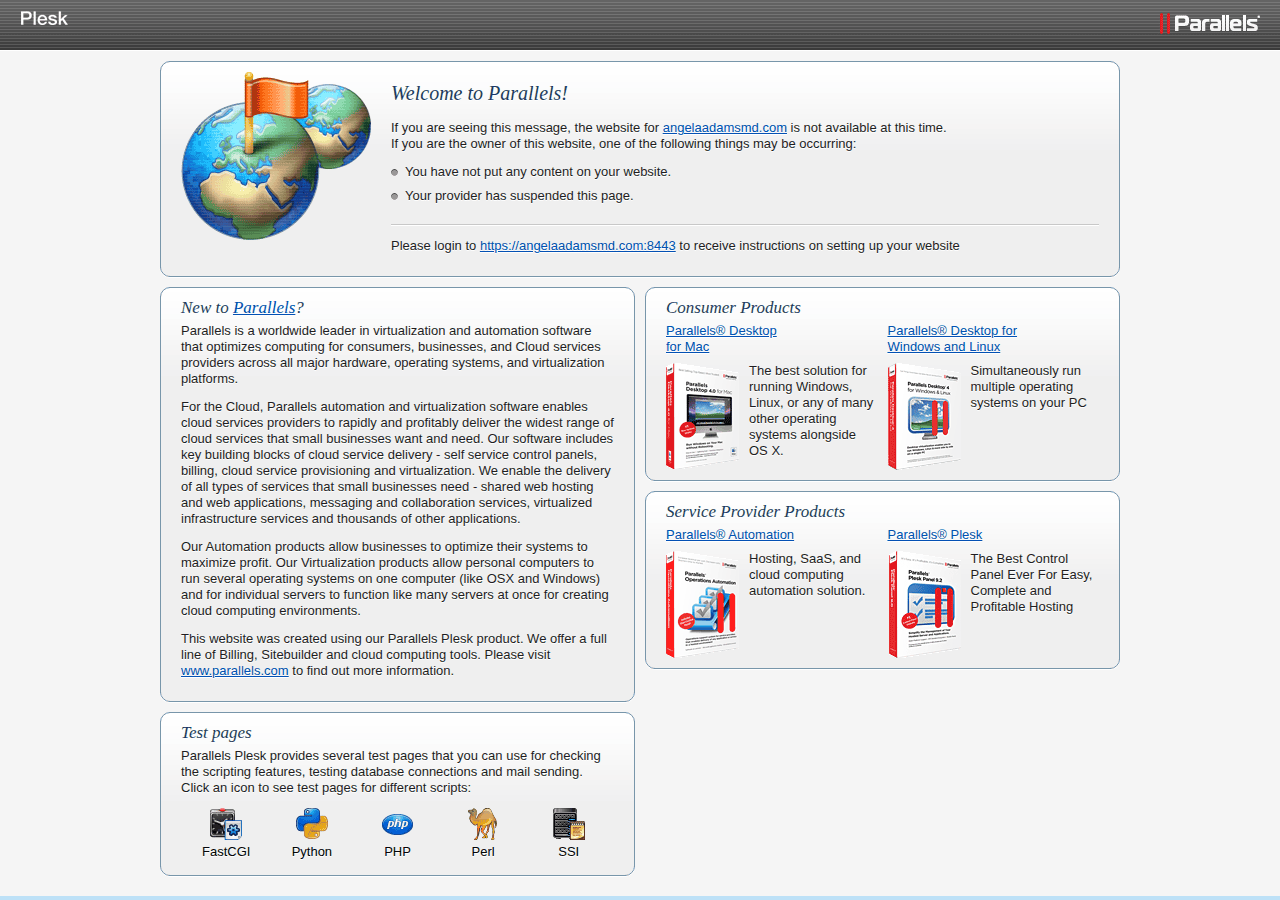Click the Parallels Desktop for Mac box image
Screen dimensions: 1280x900
pyautogui.click(x=703, y=416)
